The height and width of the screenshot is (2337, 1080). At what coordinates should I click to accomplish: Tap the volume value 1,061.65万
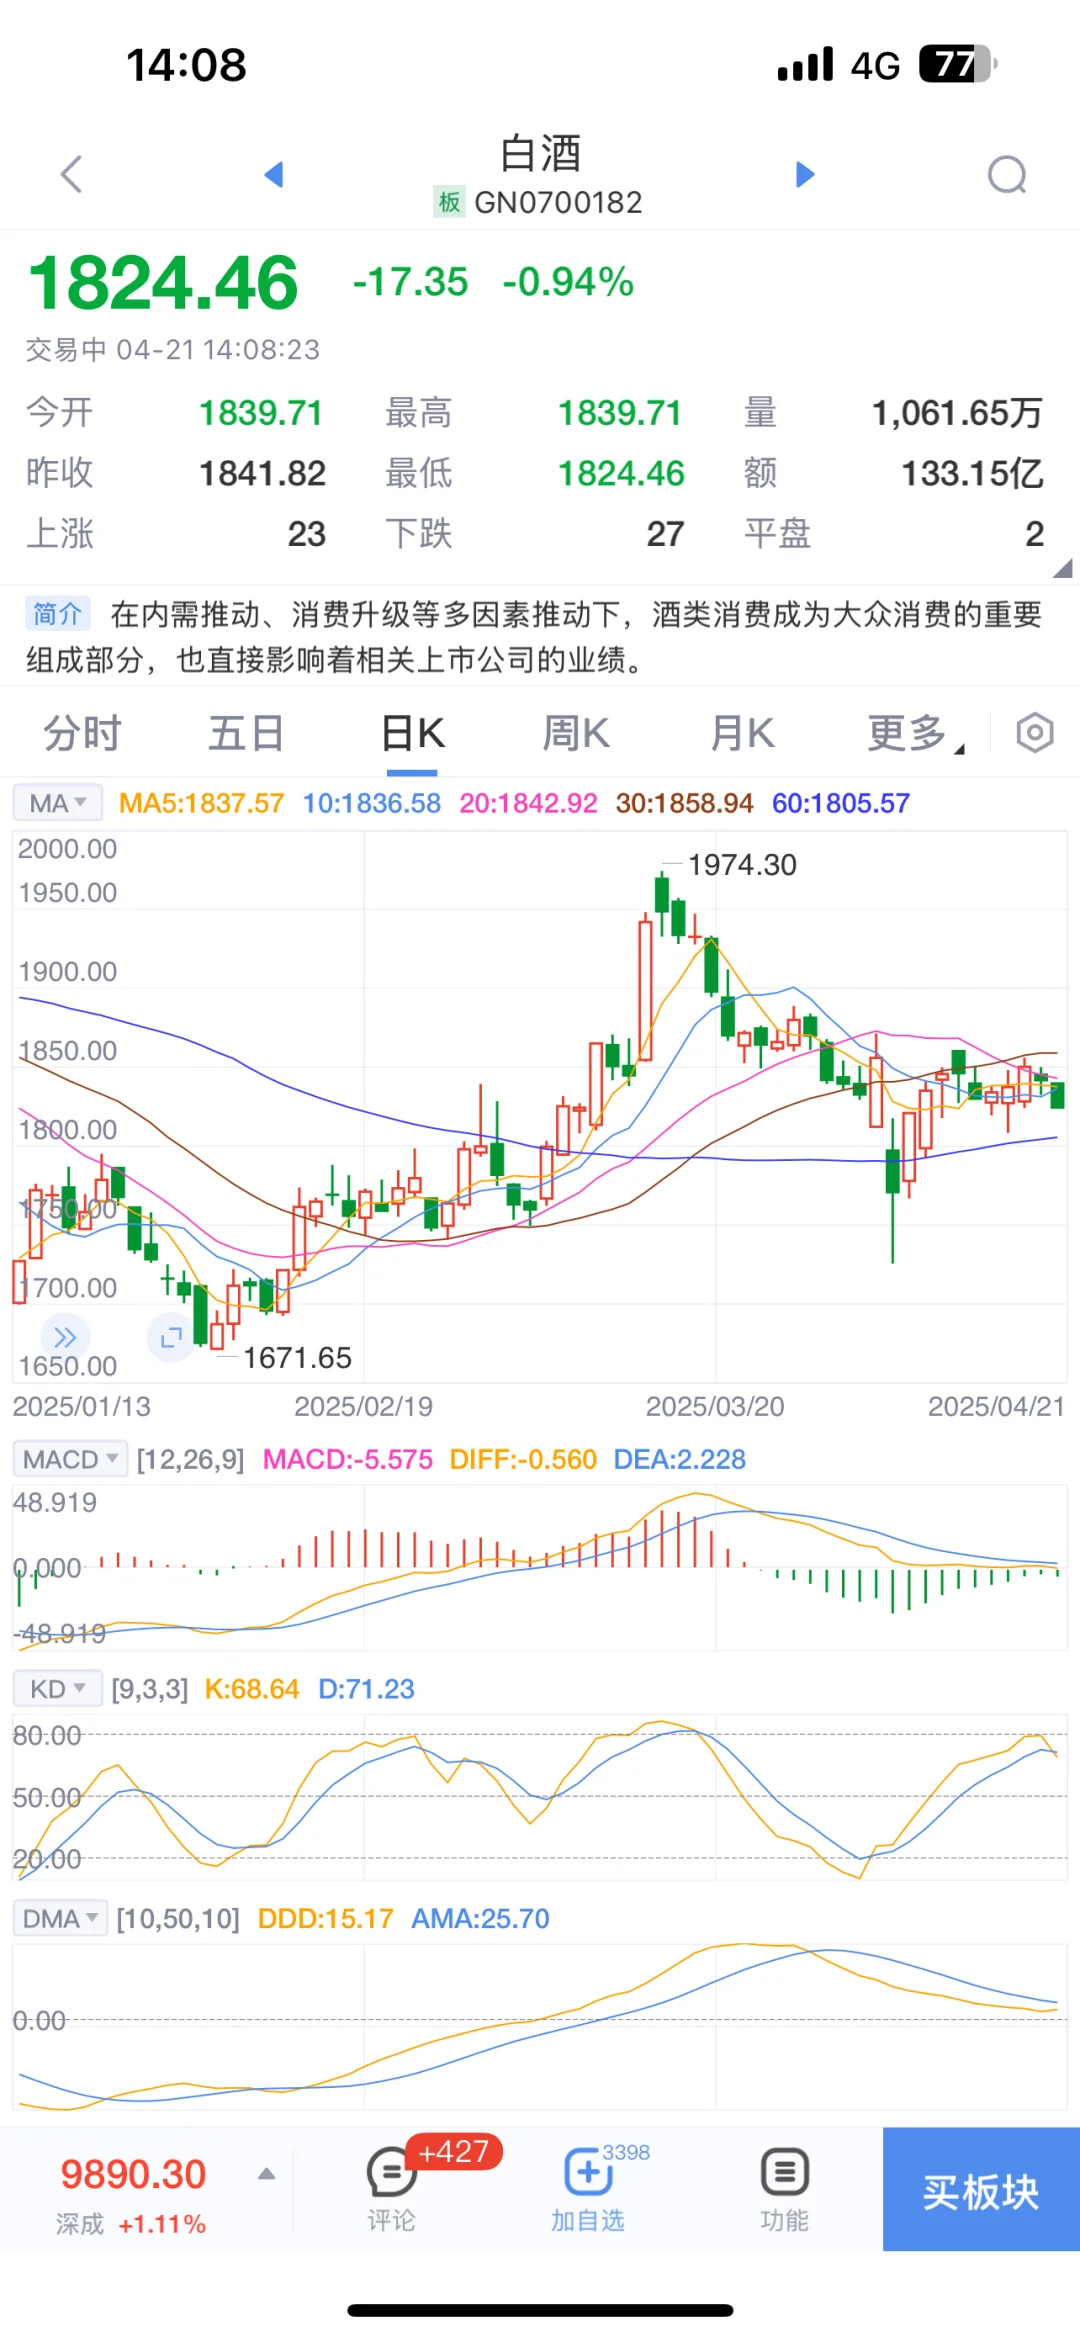957,412
